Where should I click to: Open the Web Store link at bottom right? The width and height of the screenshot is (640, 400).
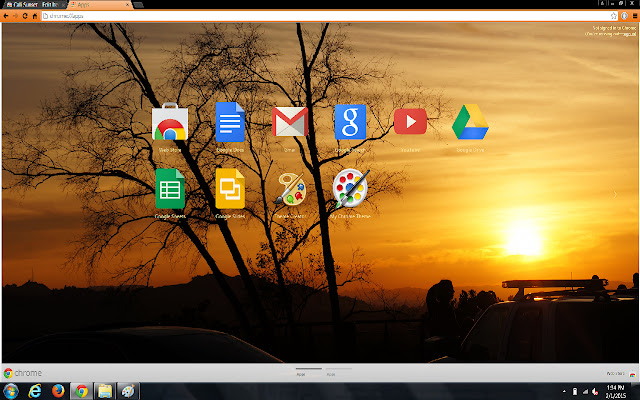(621, 373)
